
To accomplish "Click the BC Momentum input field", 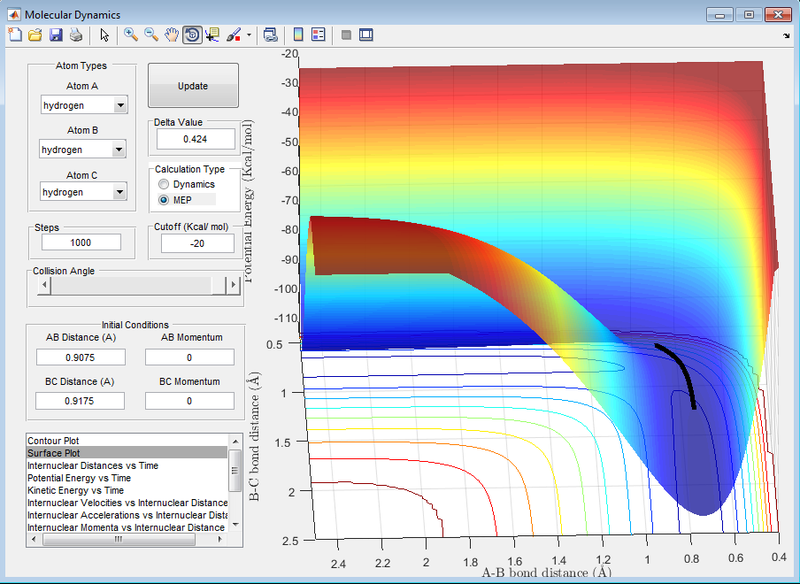I will click(x=189, y=401).
